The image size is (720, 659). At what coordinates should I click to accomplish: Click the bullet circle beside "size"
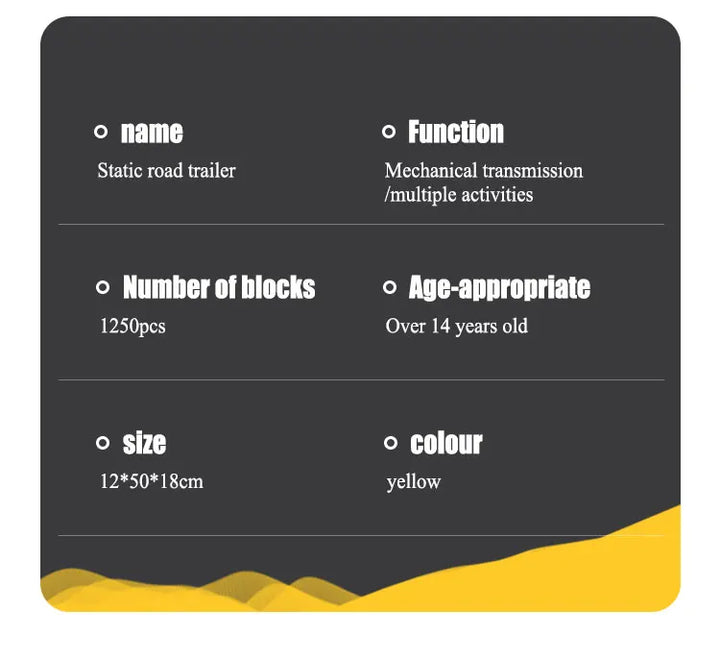tap(102, 443)
